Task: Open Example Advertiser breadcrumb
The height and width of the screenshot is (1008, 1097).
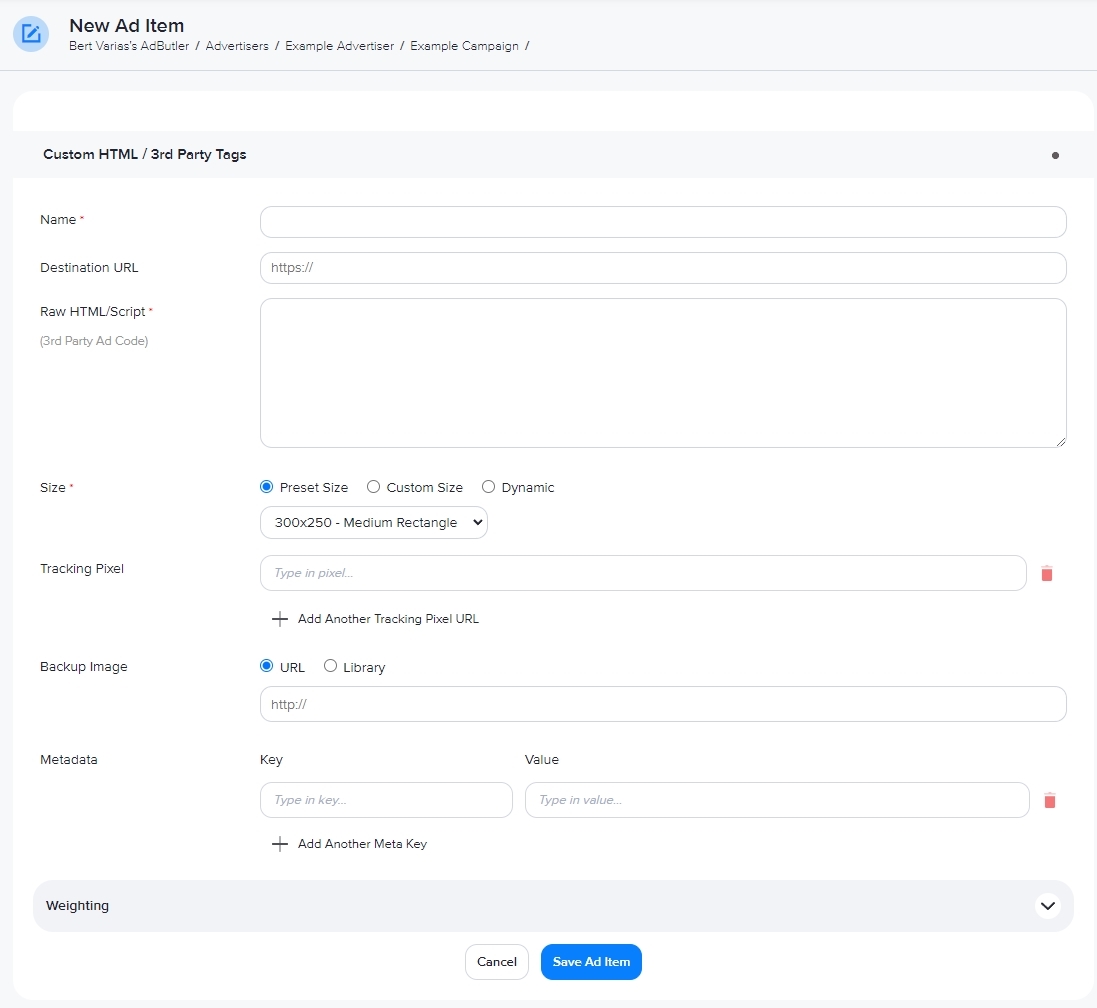Action: click(x=339, y=46)
